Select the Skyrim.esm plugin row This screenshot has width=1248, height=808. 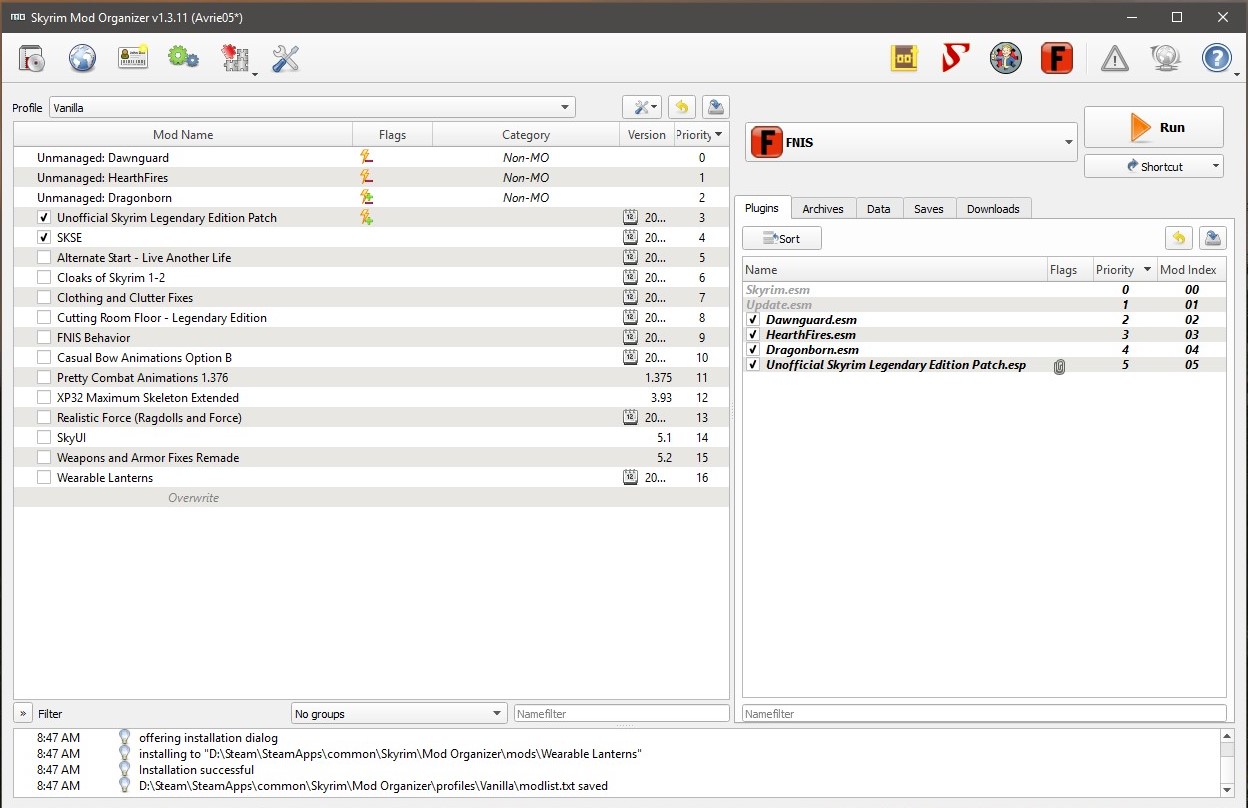point(984,290)
